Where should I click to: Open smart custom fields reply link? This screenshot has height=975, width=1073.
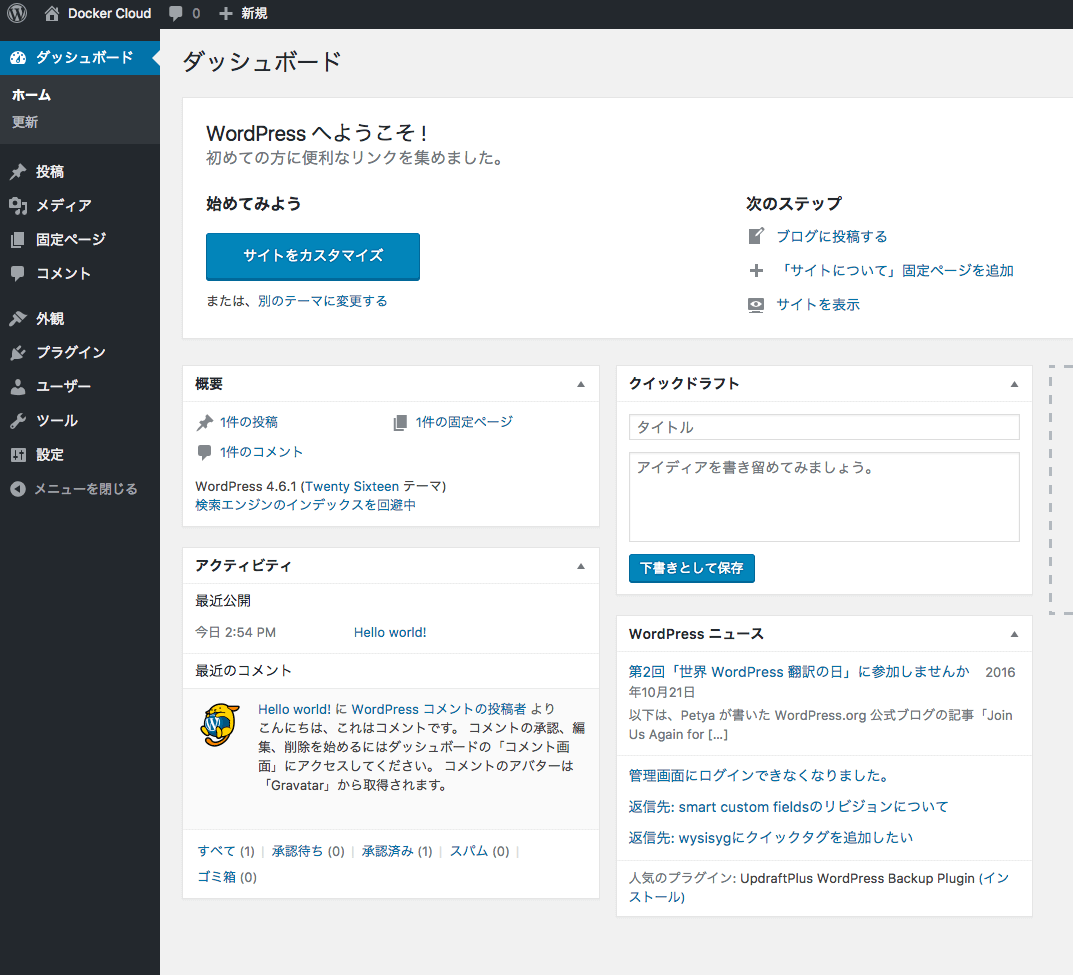click(x=788, y=807)
